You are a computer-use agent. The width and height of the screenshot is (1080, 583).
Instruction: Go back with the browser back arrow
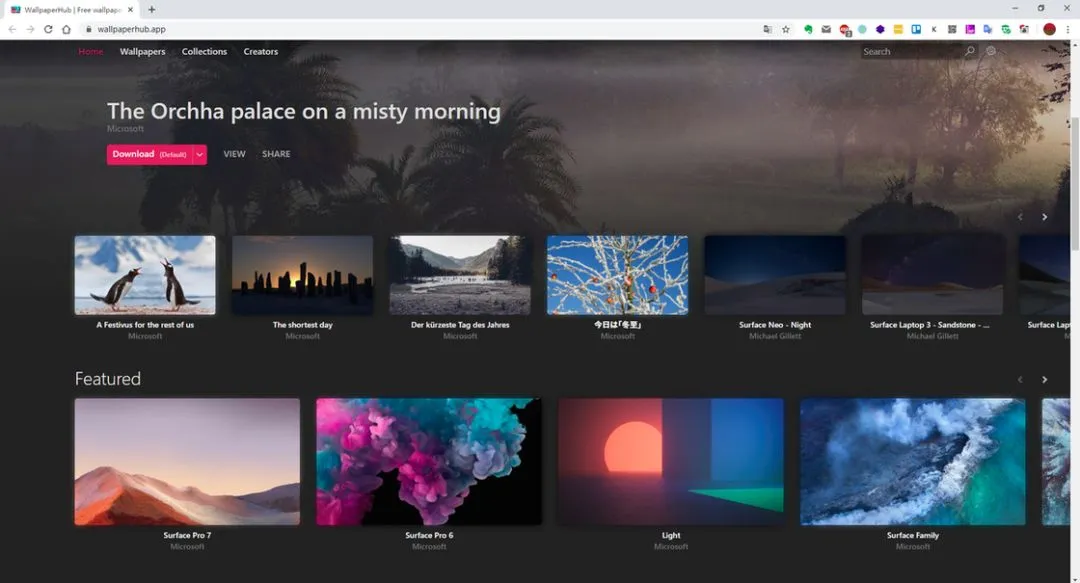(x=12, y=29)
